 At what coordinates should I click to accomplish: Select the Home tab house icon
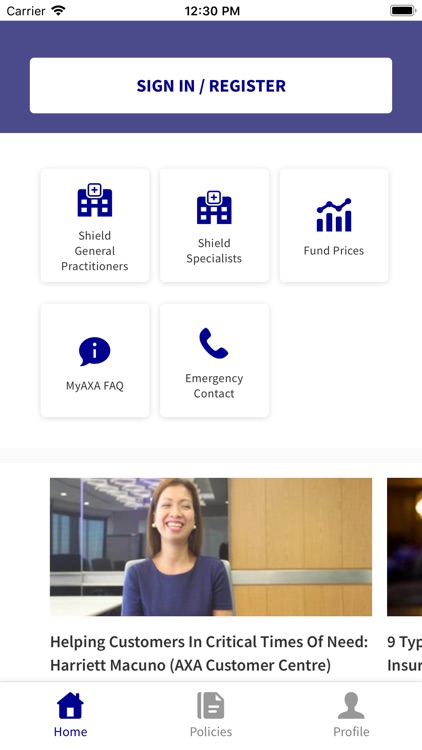point(70,706)
